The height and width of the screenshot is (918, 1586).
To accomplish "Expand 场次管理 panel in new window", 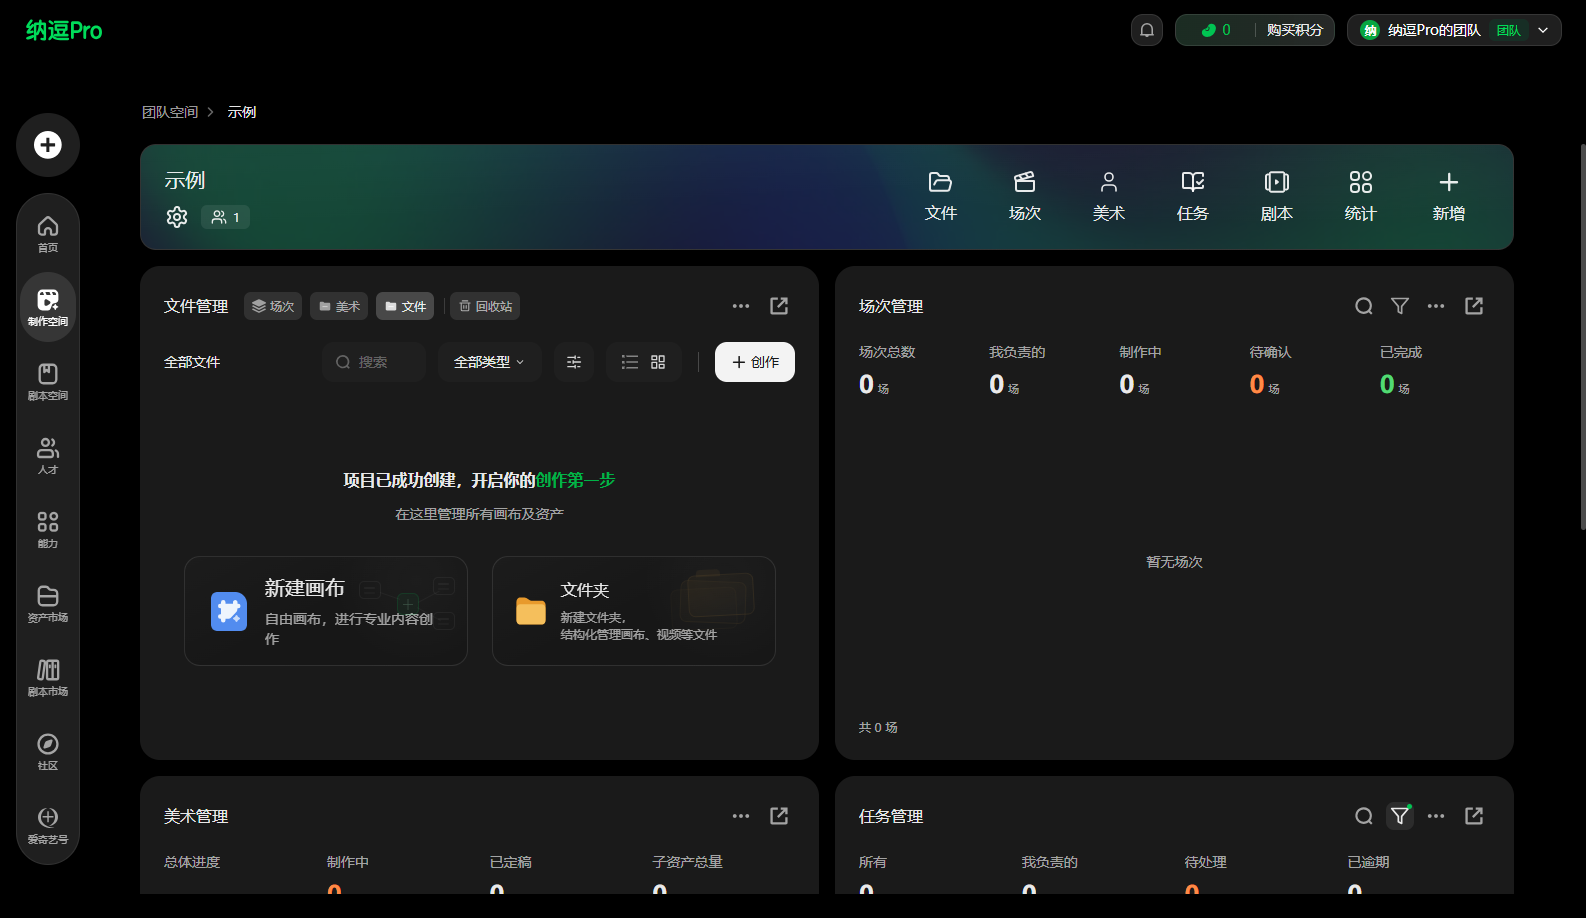I will pyautogui.click(x=1474, y=306).
